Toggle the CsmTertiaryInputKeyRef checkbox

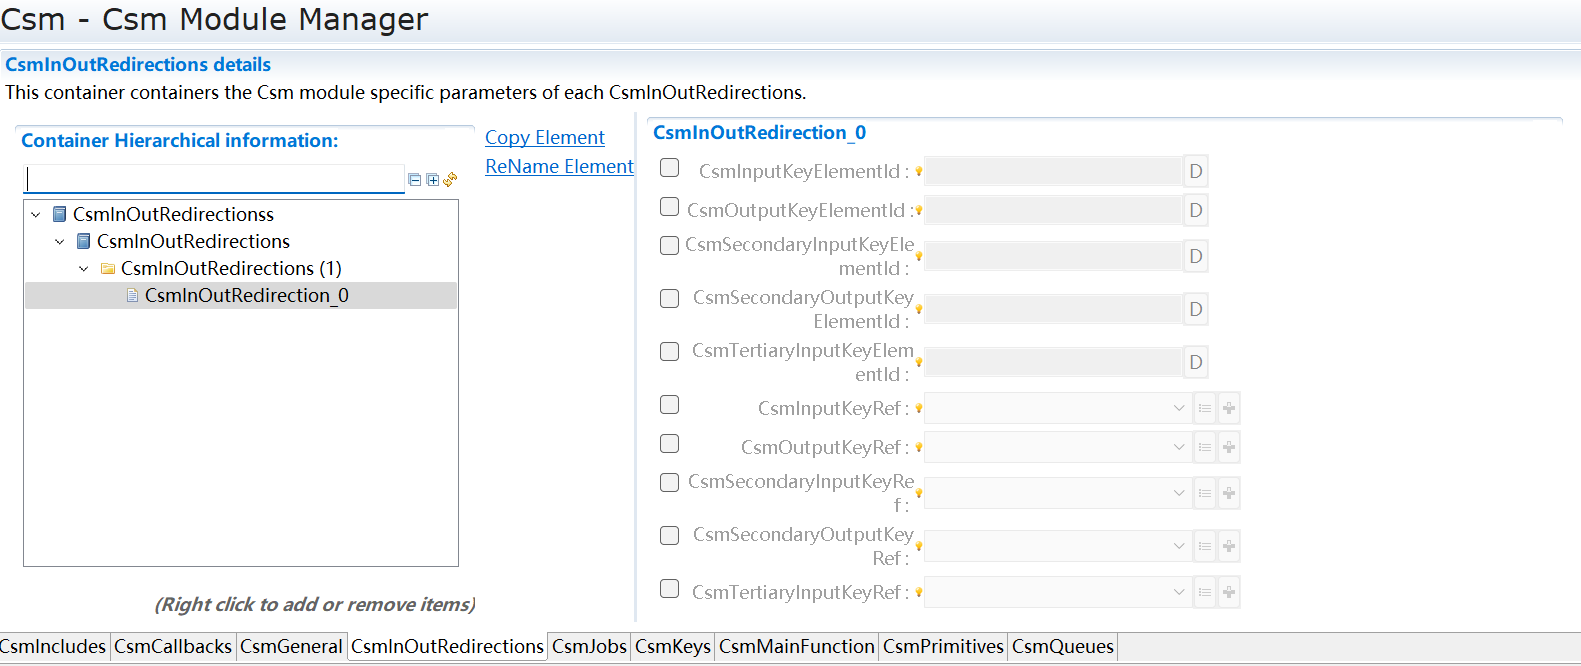[x=669, y=590]
